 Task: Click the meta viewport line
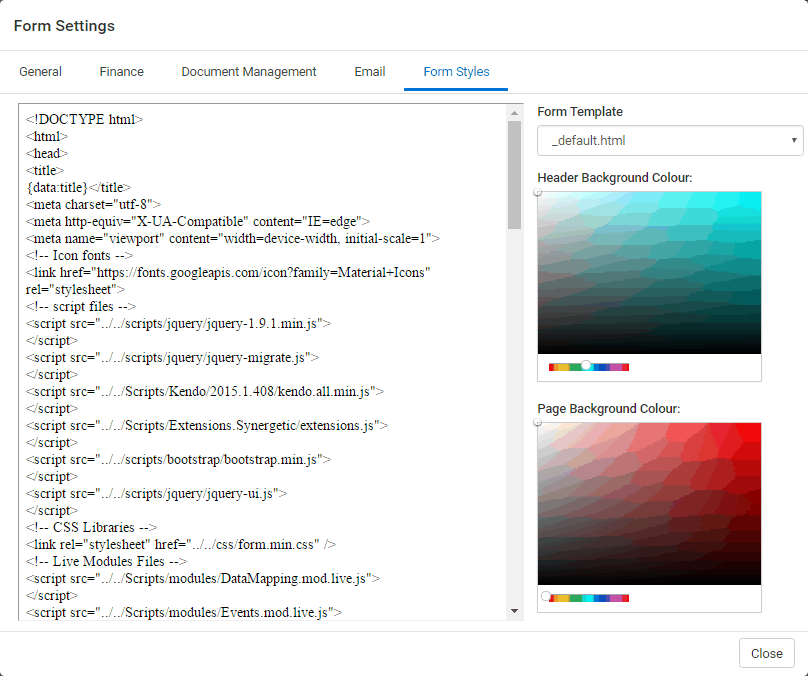coord(233,239)
